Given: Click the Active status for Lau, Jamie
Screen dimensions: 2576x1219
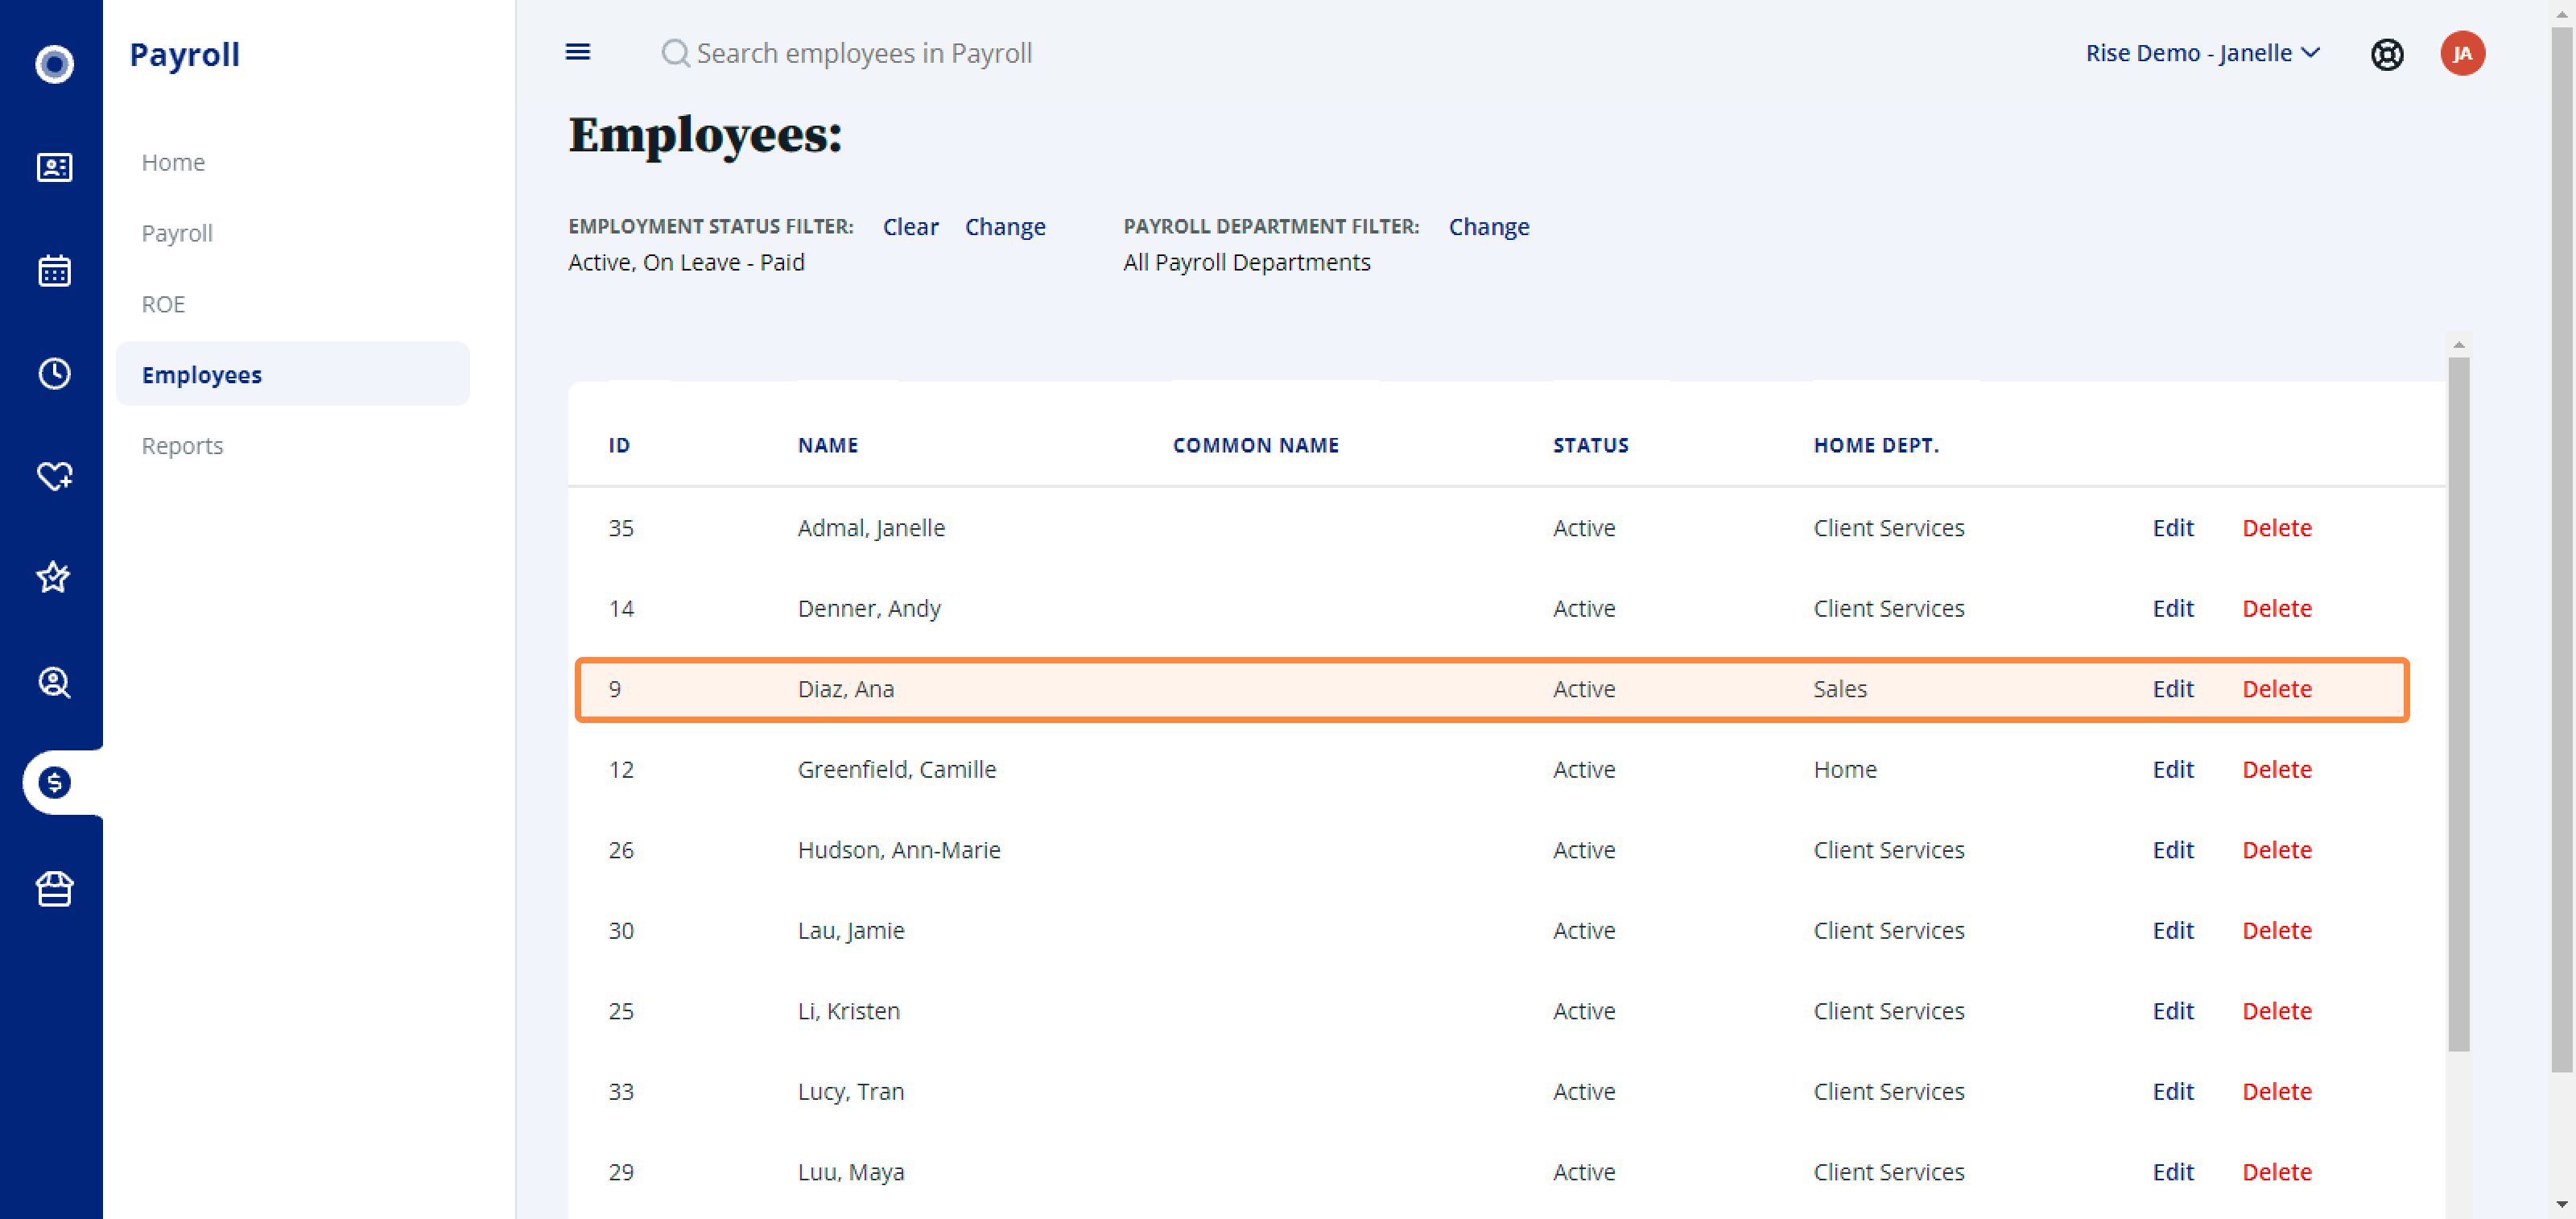Looking at the screenshot, I should 1584,930.
